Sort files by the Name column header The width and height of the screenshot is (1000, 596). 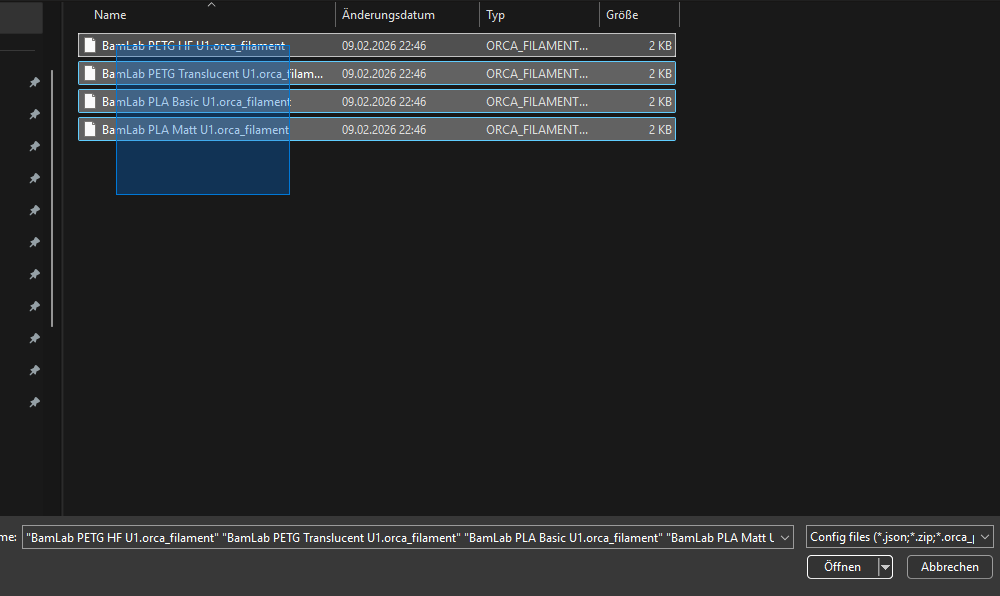tap(110, 16)
